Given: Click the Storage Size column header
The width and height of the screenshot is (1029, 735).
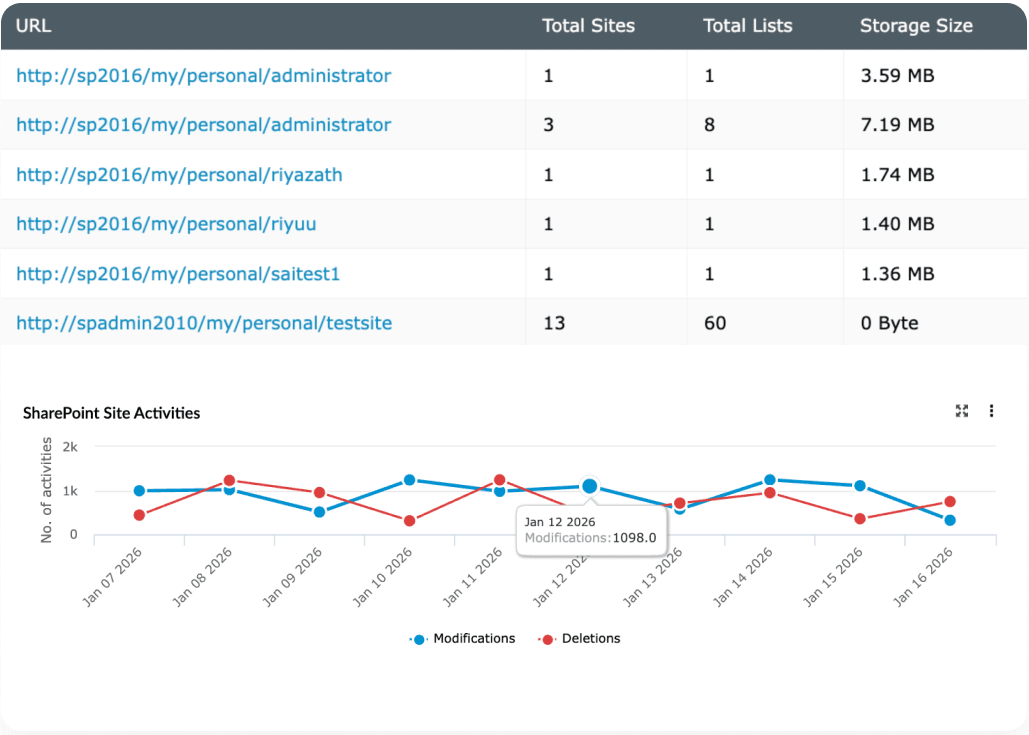Looking at the screenshot, I should point(916,26).
